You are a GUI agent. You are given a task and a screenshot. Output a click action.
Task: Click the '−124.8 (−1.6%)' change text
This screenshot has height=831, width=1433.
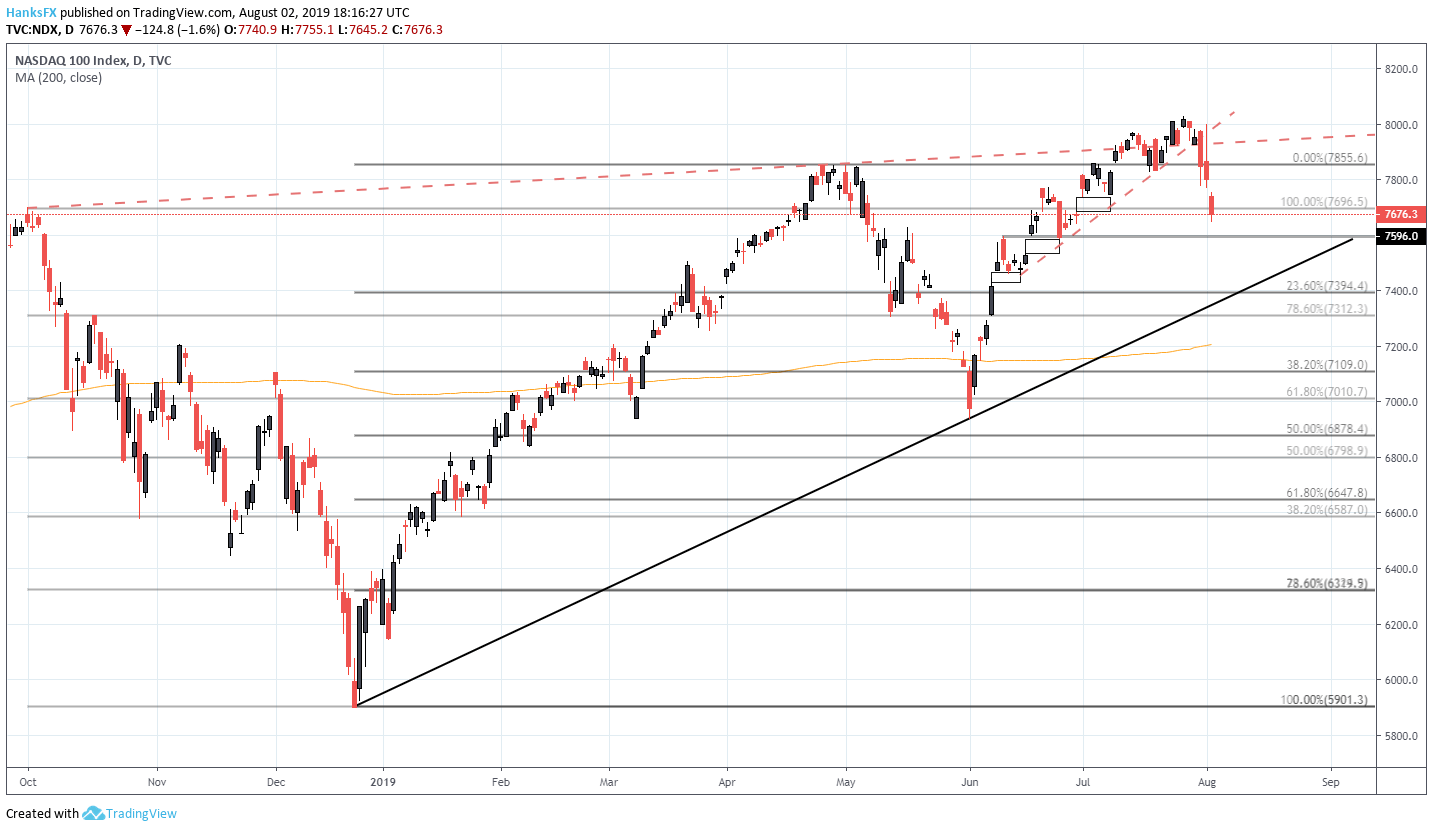[x=177, y=30]
